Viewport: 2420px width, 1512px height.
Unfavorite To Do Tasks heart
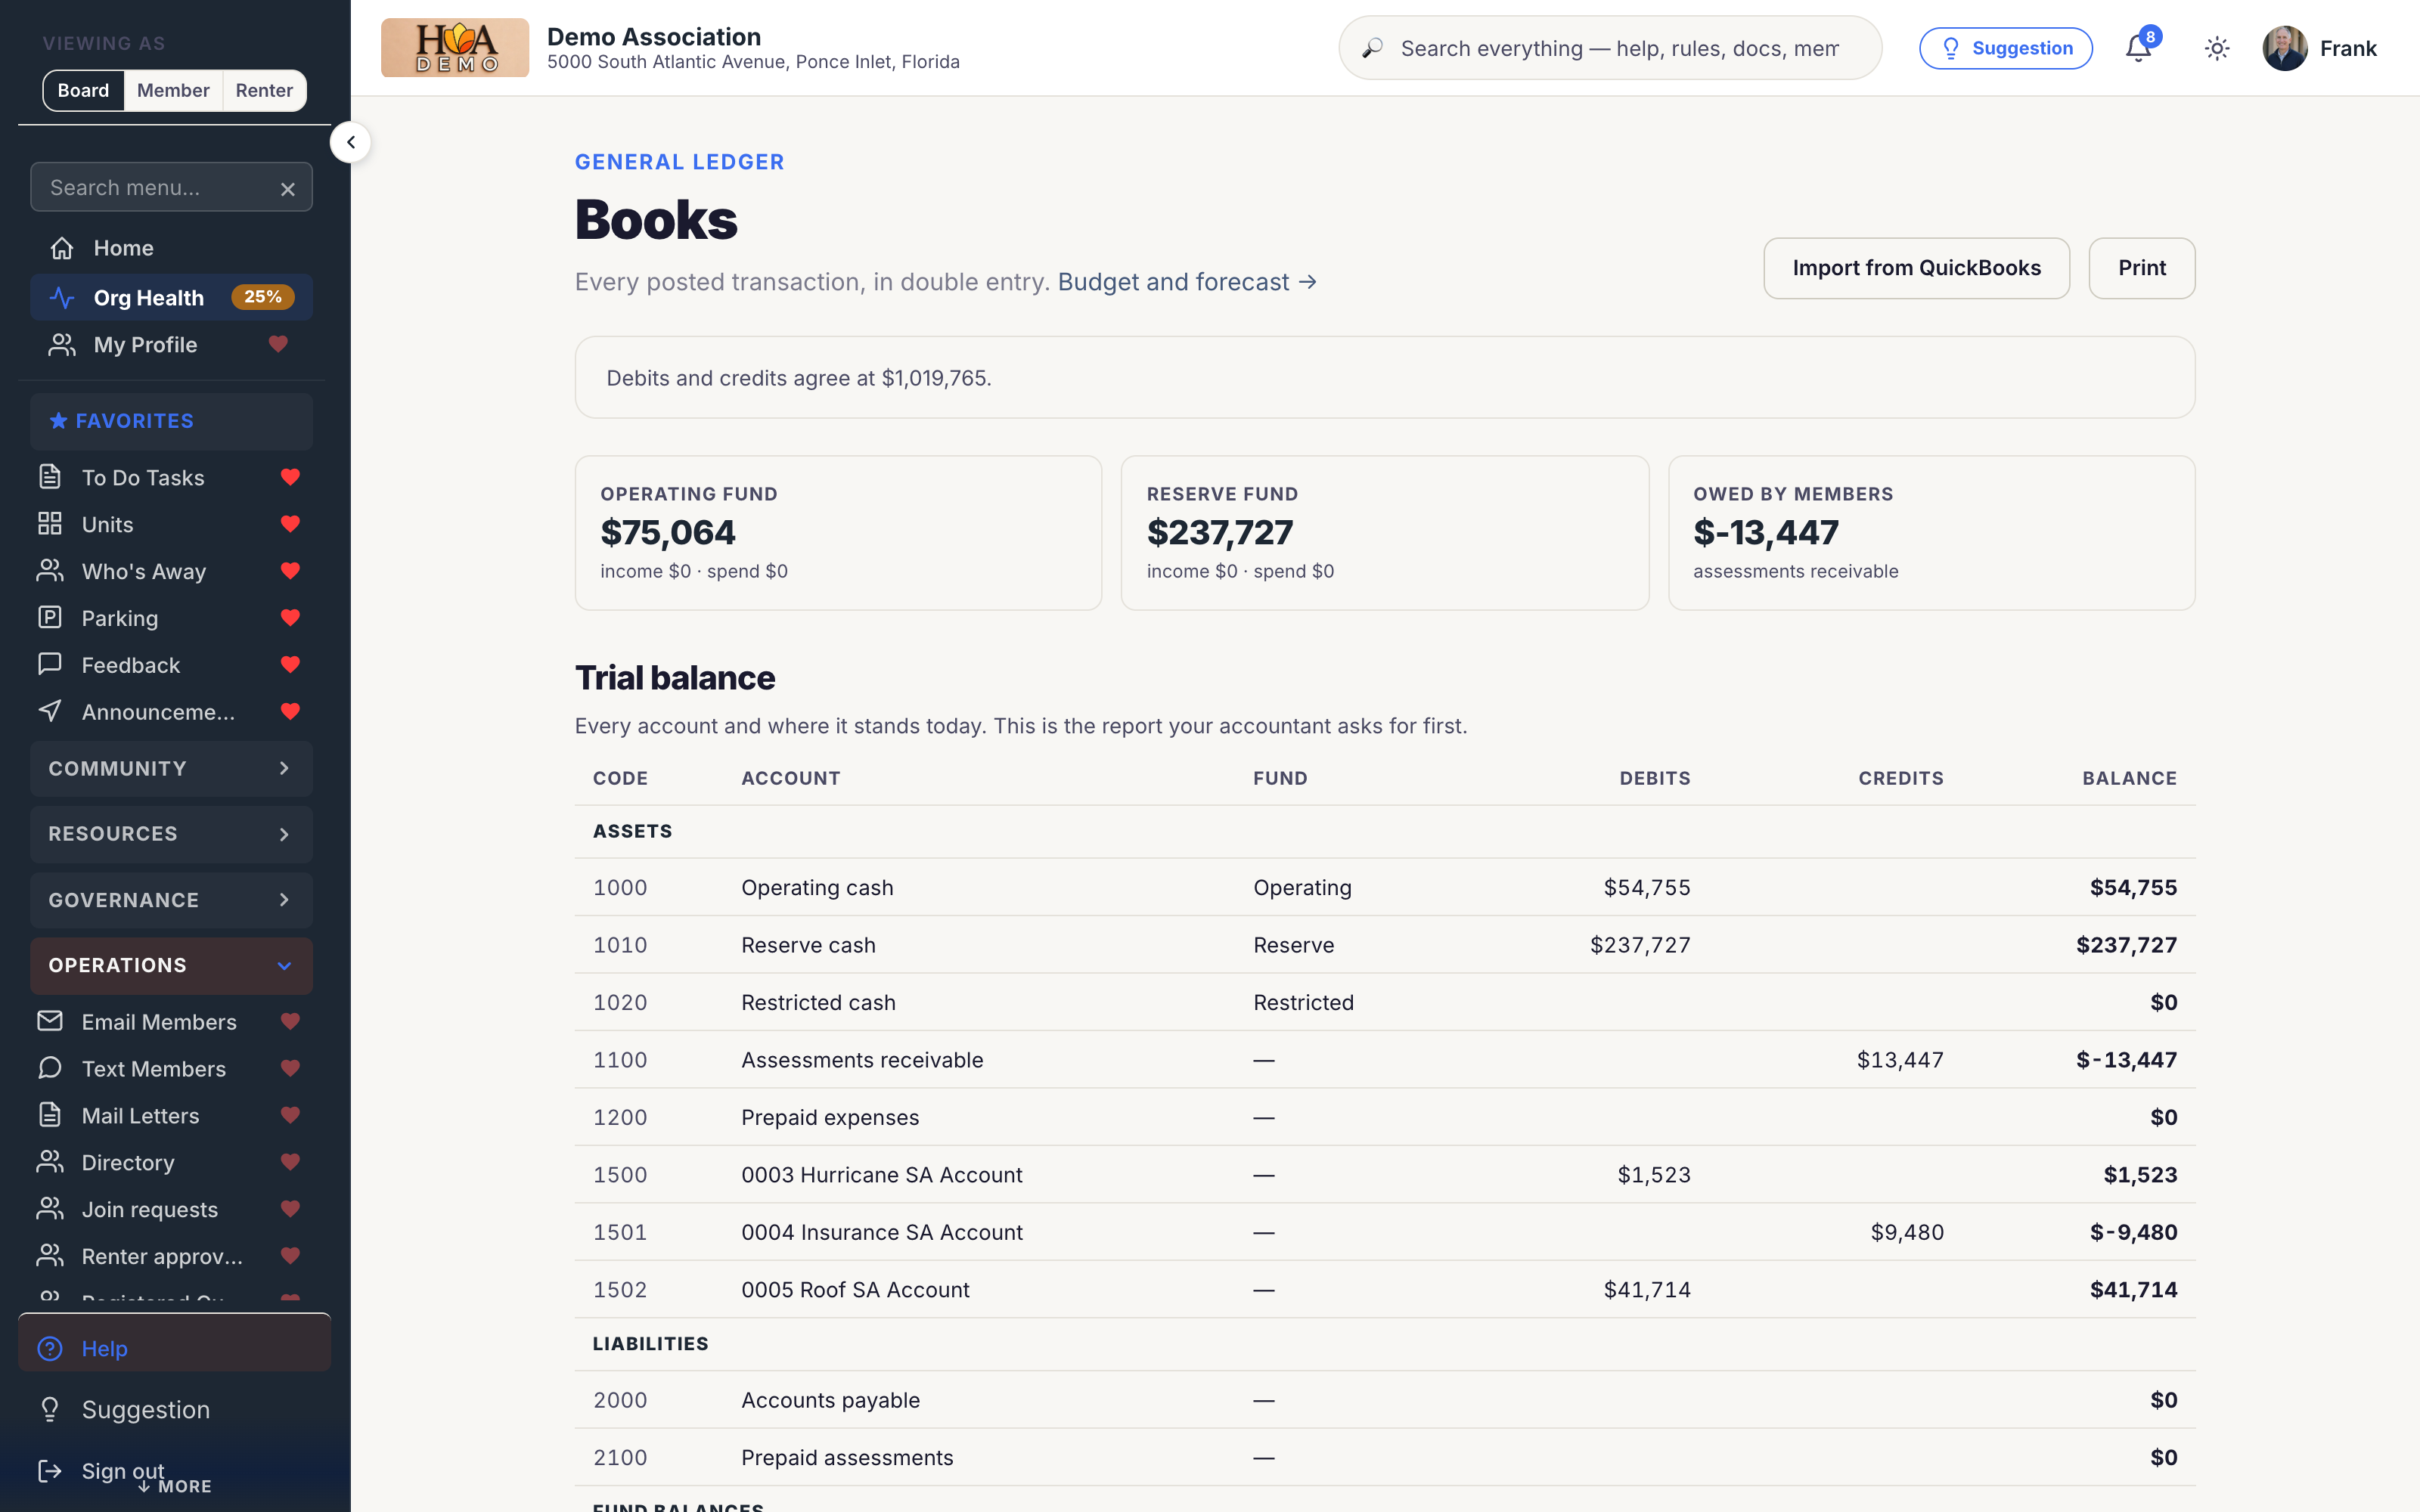point(290,477)
